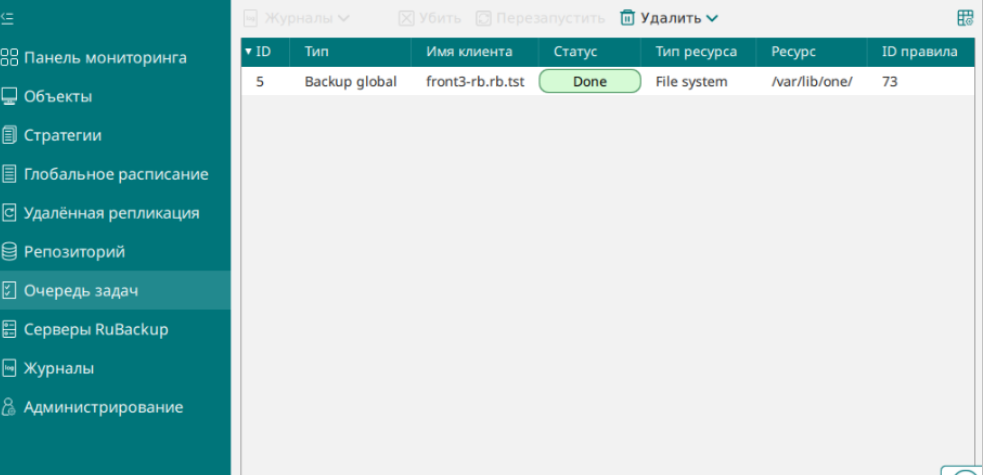Click the Перезапустить toolbar restart icon
Image resolution: width=983 pixels, height=475 pixels.
483,18
